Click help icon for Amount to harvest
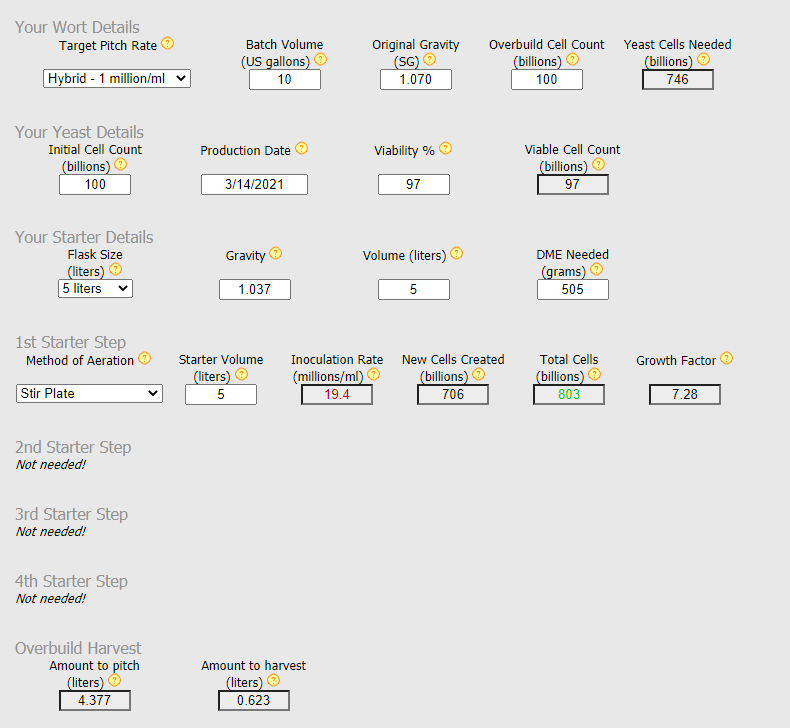Image resolution: width=790 pixels, height=728 pixels. (x=273, y=681)
